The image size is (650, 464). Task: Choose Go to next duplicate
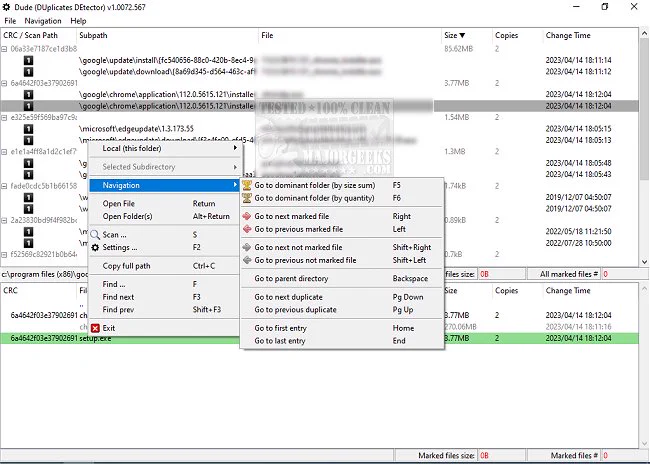(x=342, y=297)
